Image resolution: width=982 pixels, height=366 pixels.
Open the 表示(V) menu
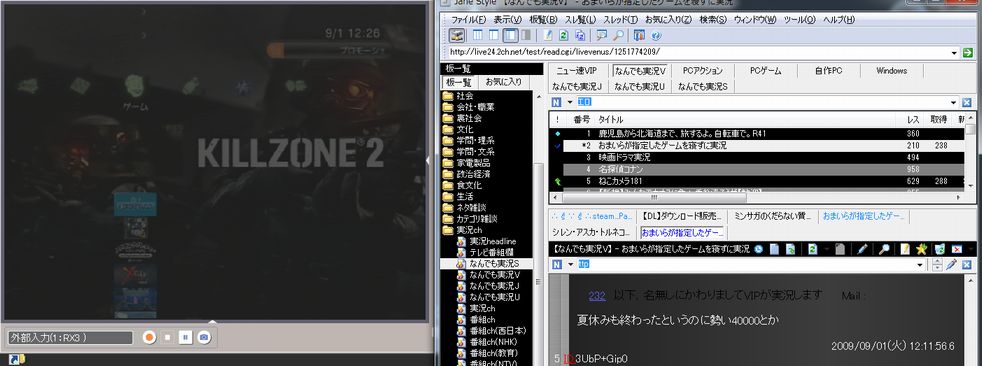pyautogui.click(x=507, y=20)
